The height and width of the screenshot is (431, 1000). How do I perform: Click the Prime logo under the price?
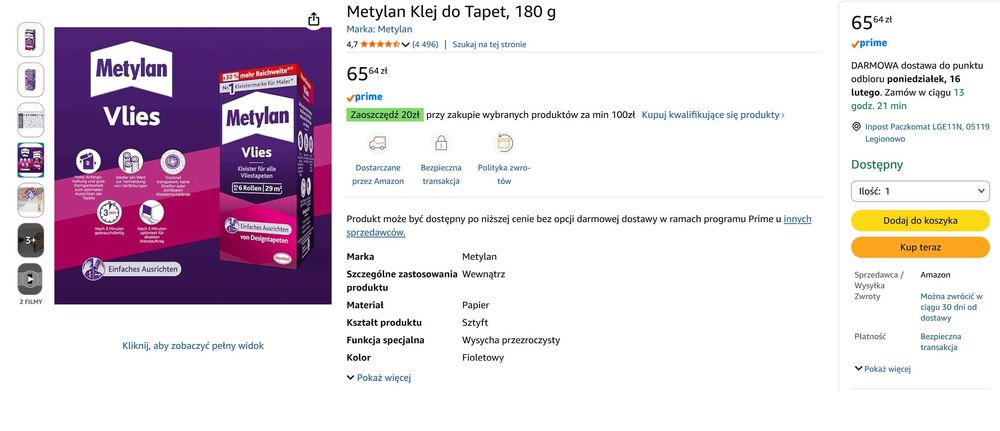tap(364, 97)
